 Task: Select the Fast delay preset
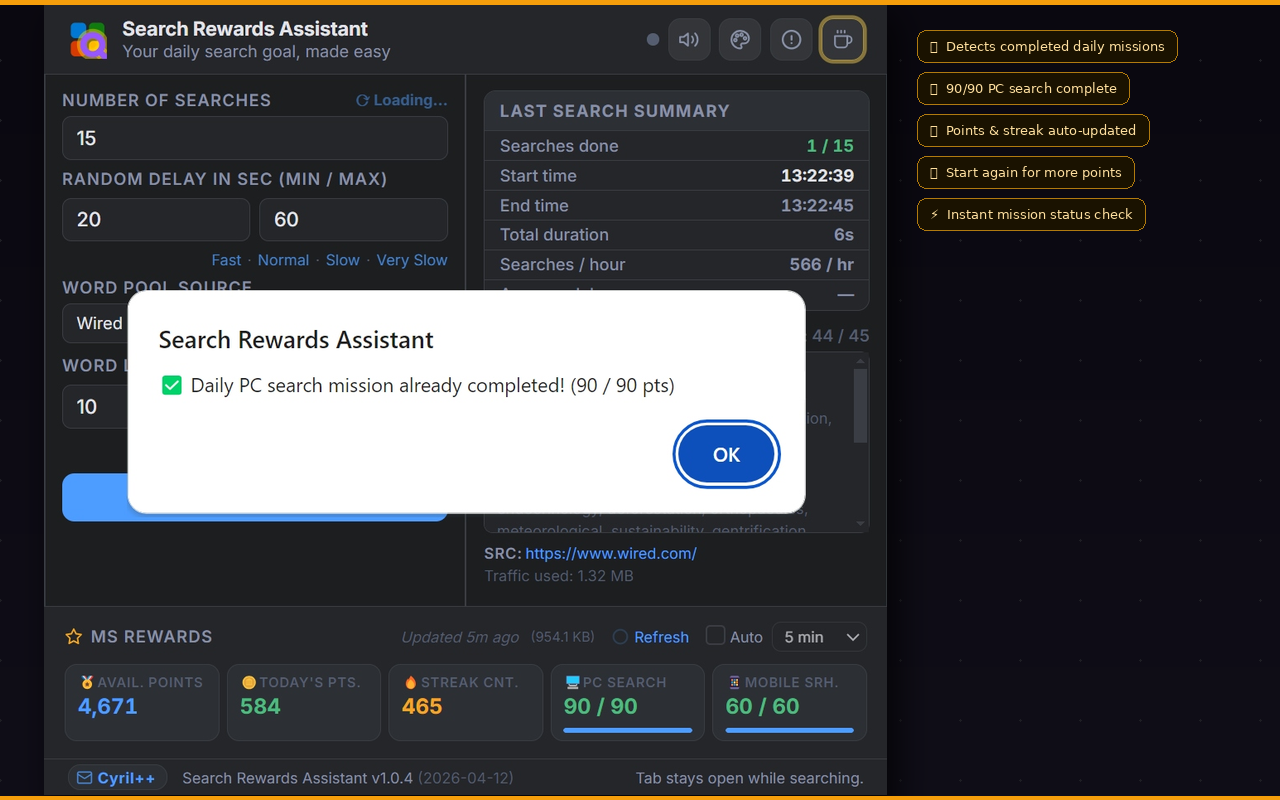(x=226, y=260)
